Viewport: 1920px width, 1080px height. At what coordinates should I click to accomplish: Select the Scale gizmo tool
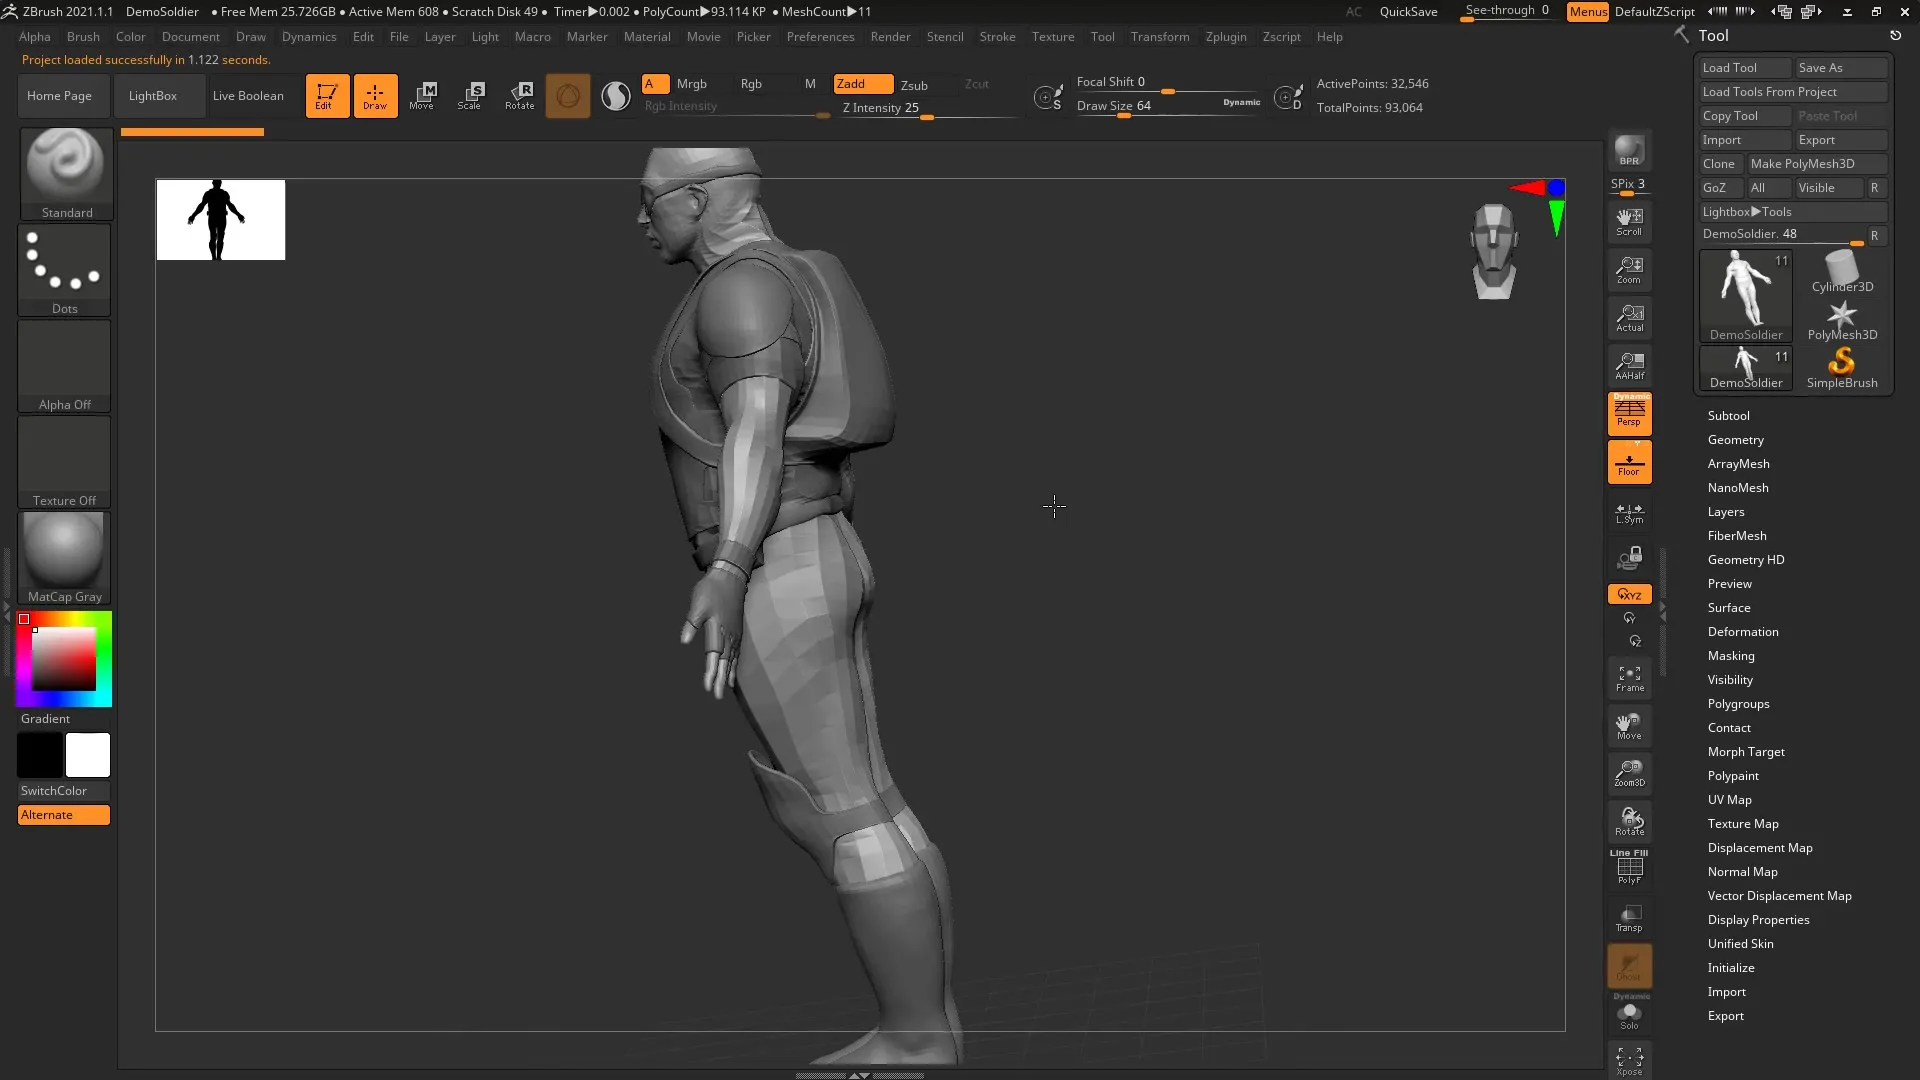tap(471, 96)
